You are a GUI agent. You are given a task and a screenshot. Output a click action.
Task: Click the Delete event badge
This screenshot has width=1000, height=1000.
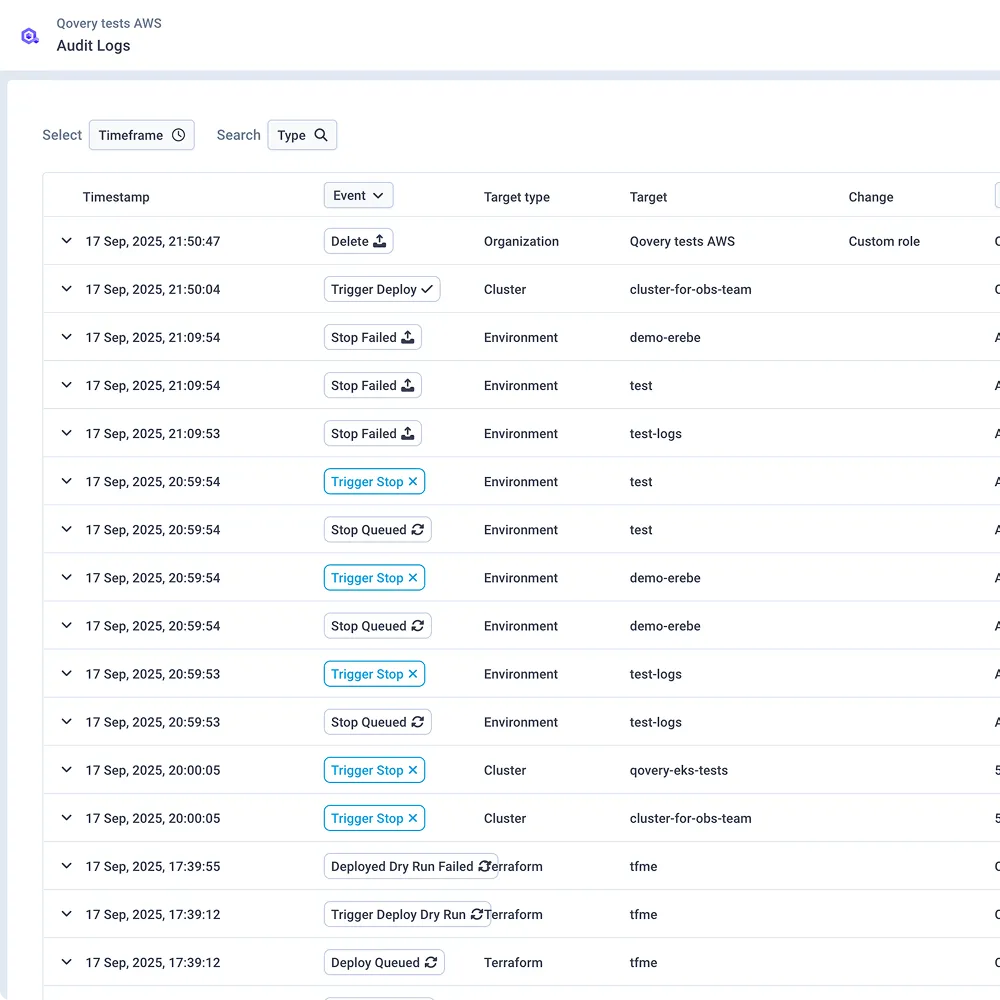(x=358, y=241)
